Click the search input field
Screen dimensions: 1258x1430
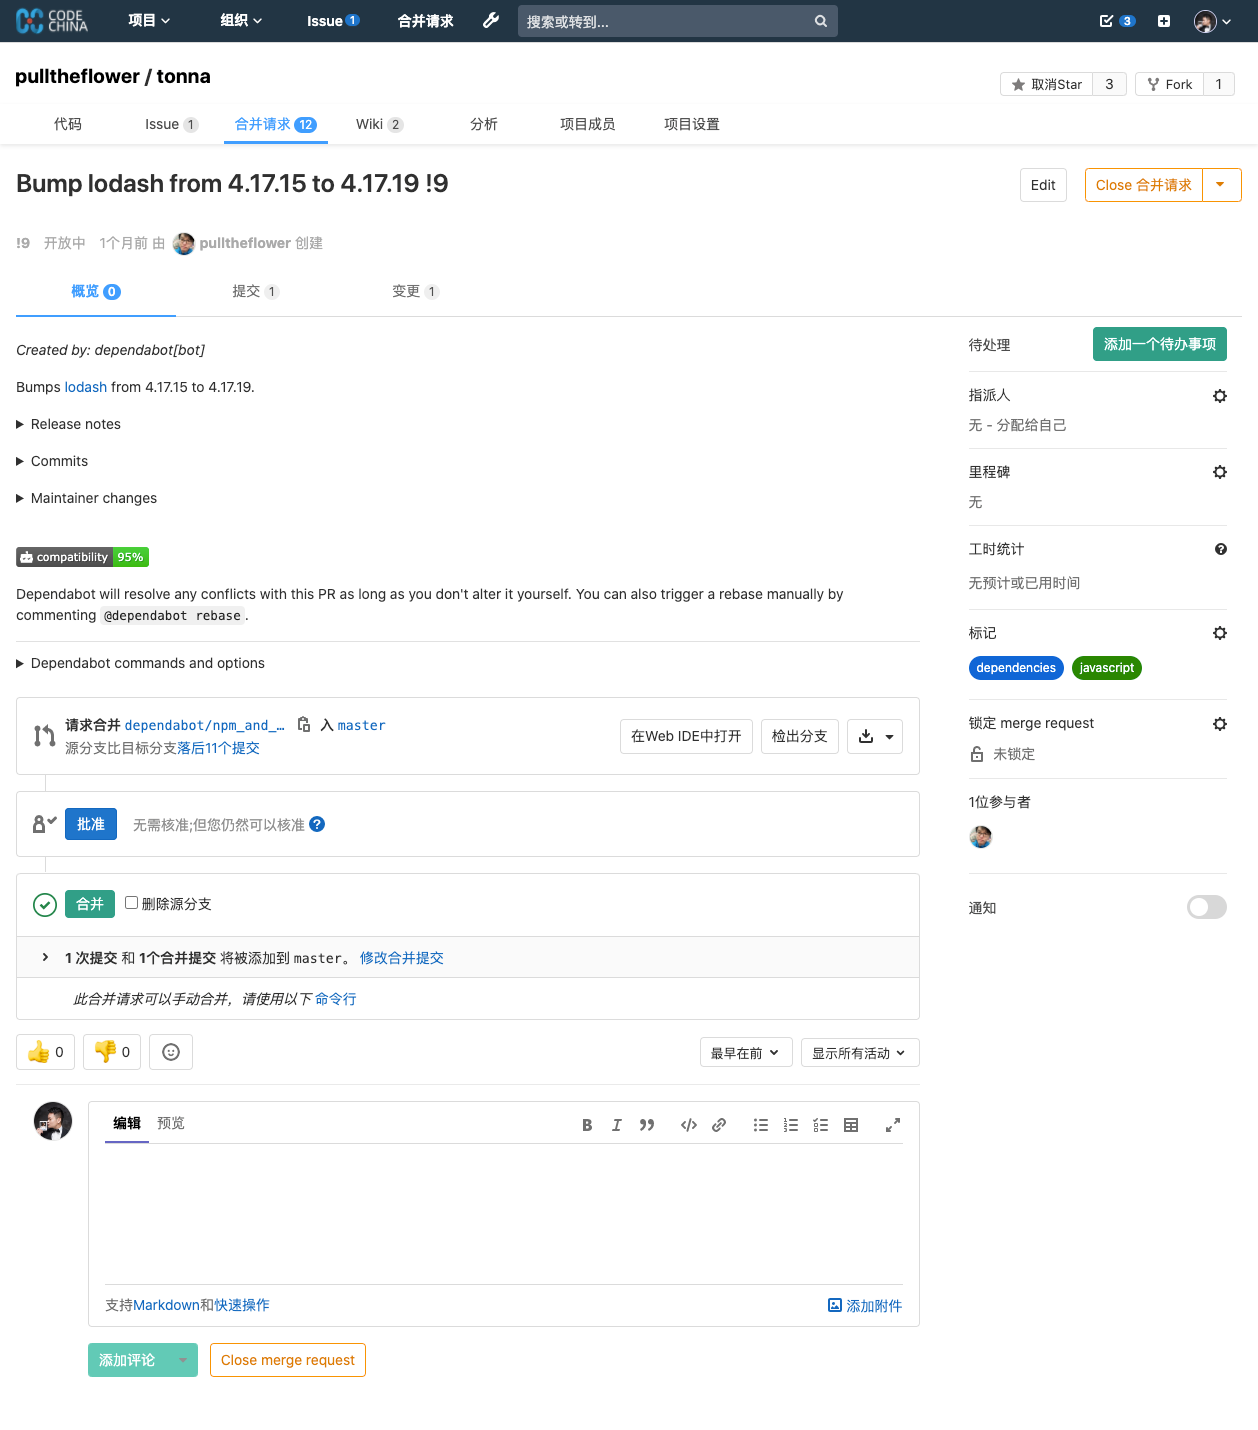(x=665, y=21)
